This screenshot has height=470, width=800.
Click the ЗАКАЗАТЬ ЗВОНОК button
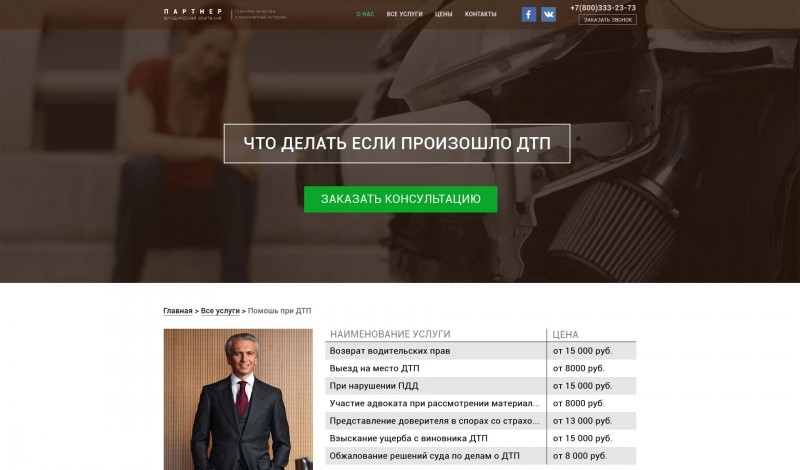(x=608, y=20)
